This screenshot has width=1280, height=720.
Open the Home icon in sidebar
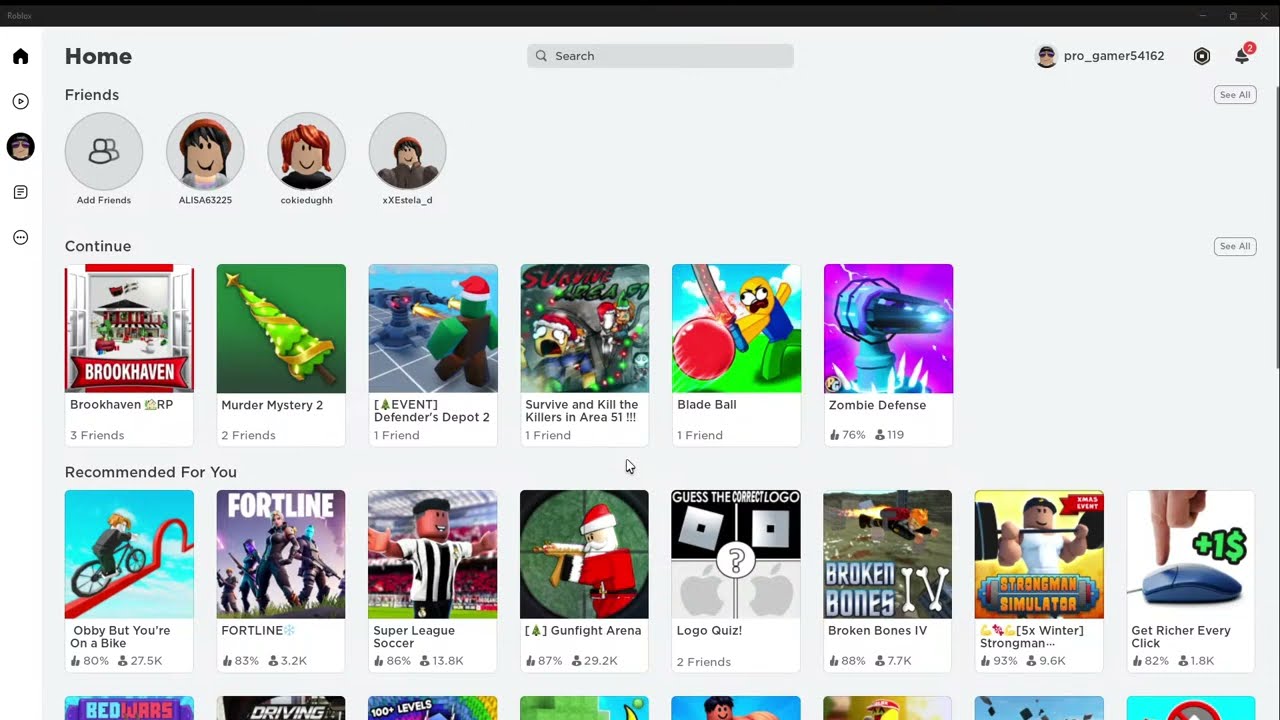pyautogui.click(x=20, y=56)
